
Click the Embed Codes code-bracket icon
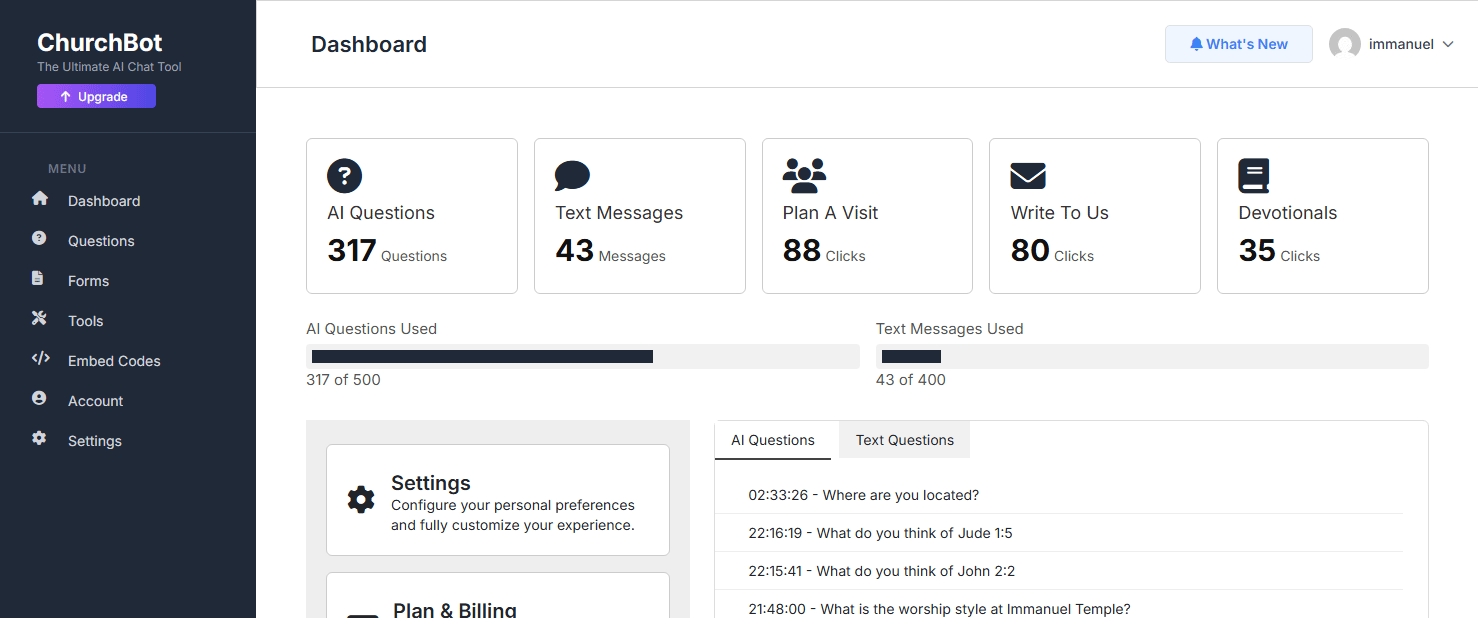coord(40,359)
